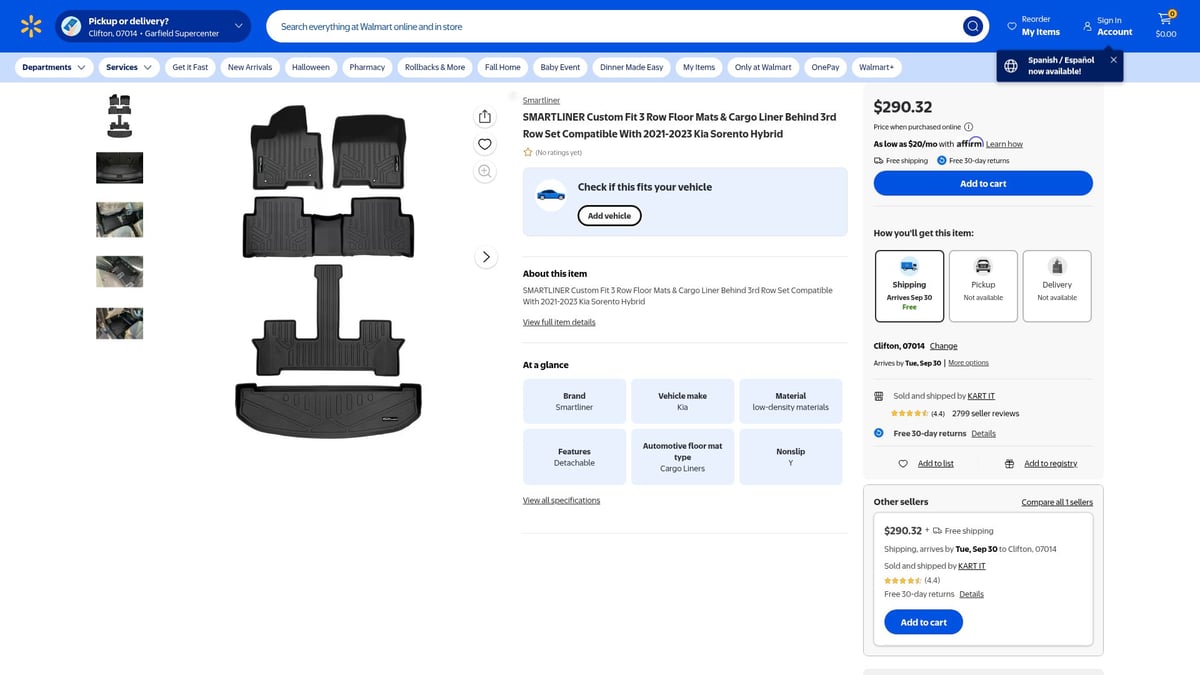Screen dimensions: 1200x675
Task: Expand the Pickup or delivery dropdown
Action: click(x=153, y=26)
